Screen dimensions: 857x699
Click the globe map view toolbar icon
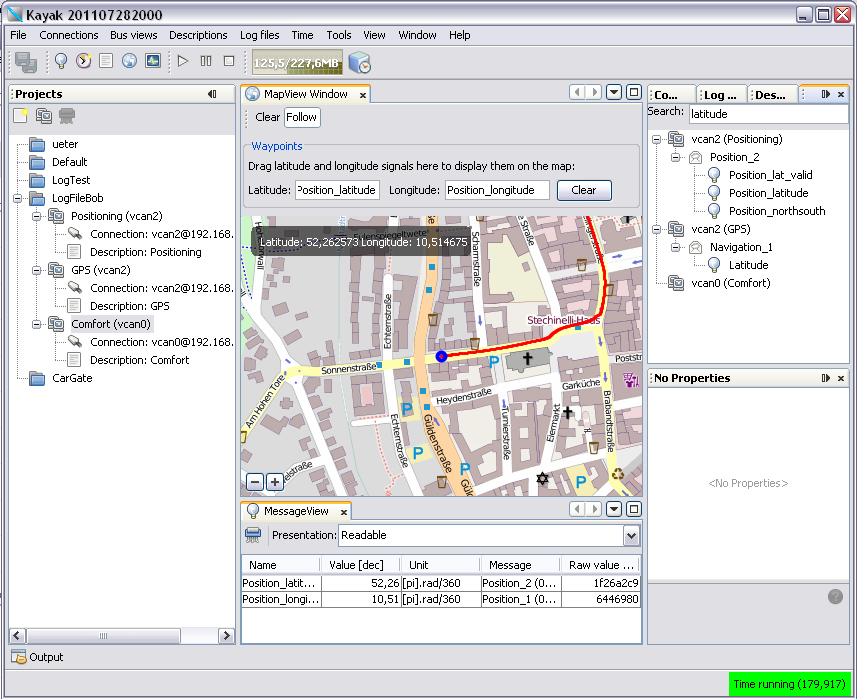(x=129, y=61)
